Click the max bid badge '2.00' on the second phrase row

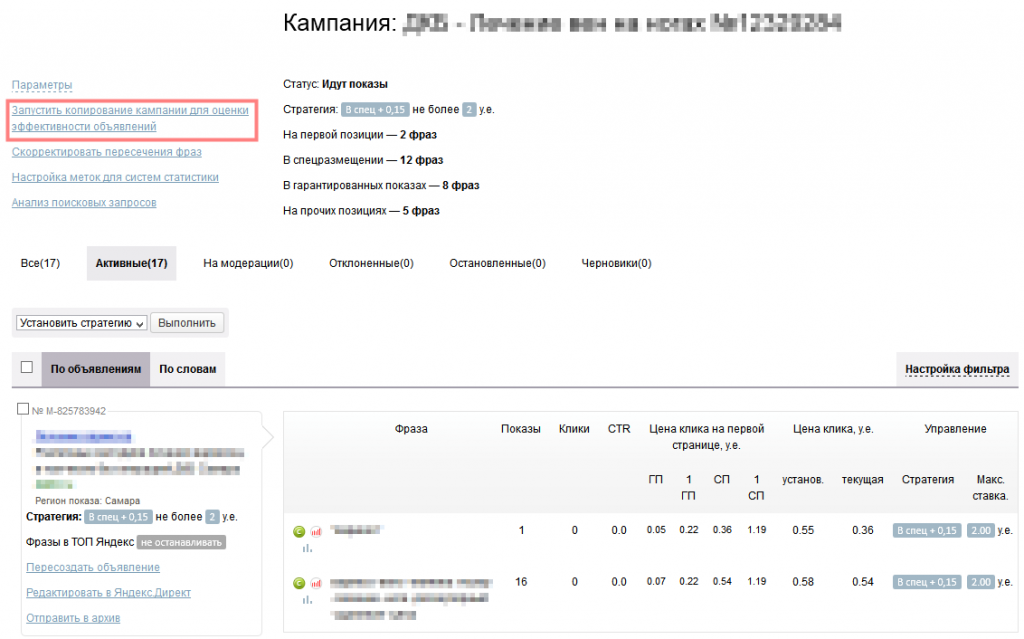coord(980,581)
